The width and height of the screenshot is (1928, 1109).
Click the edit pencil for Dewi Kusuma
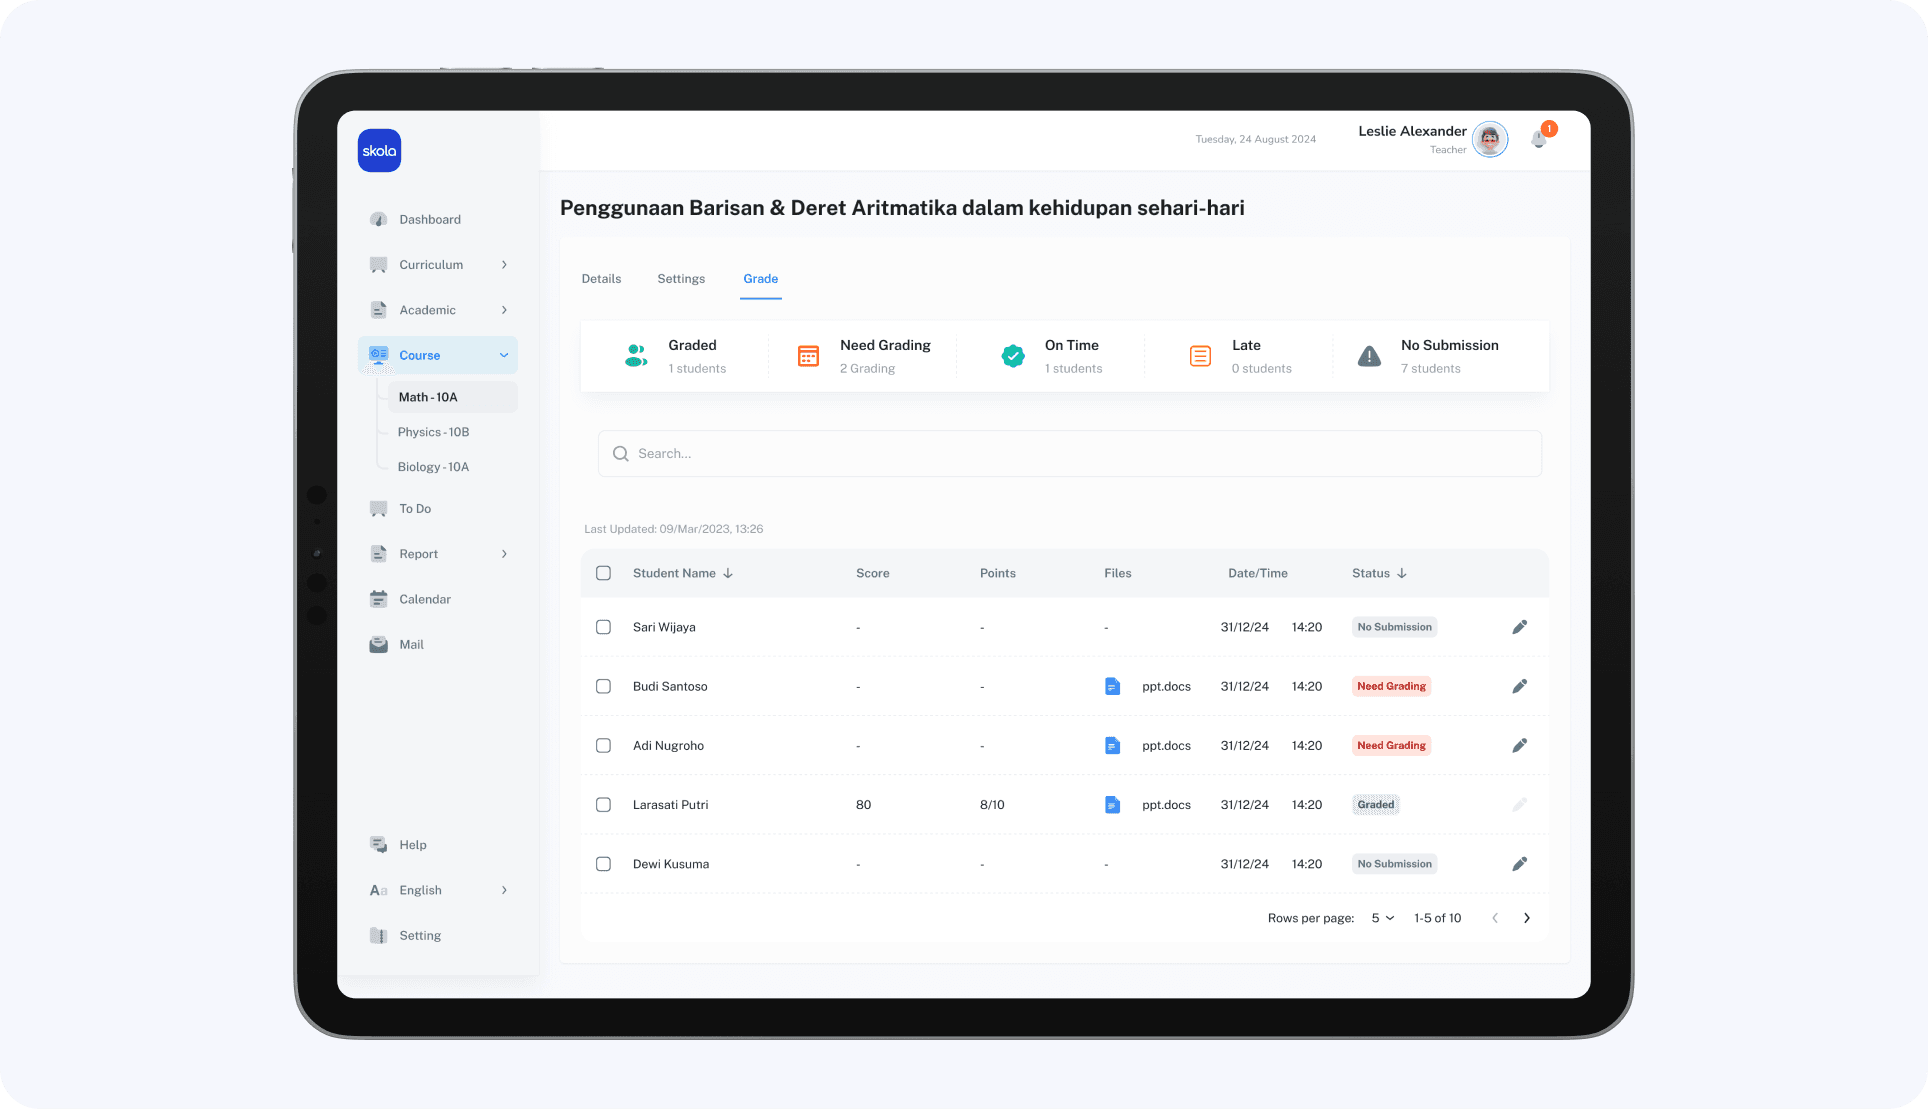point(1519,864)
